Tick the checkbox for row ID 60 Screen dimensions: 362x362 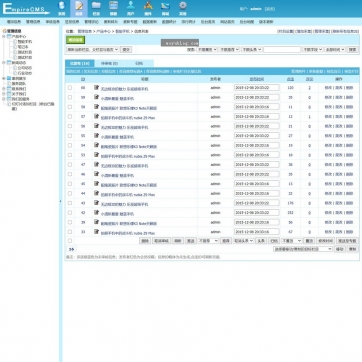pyautogui.click(x=70, y=88)
